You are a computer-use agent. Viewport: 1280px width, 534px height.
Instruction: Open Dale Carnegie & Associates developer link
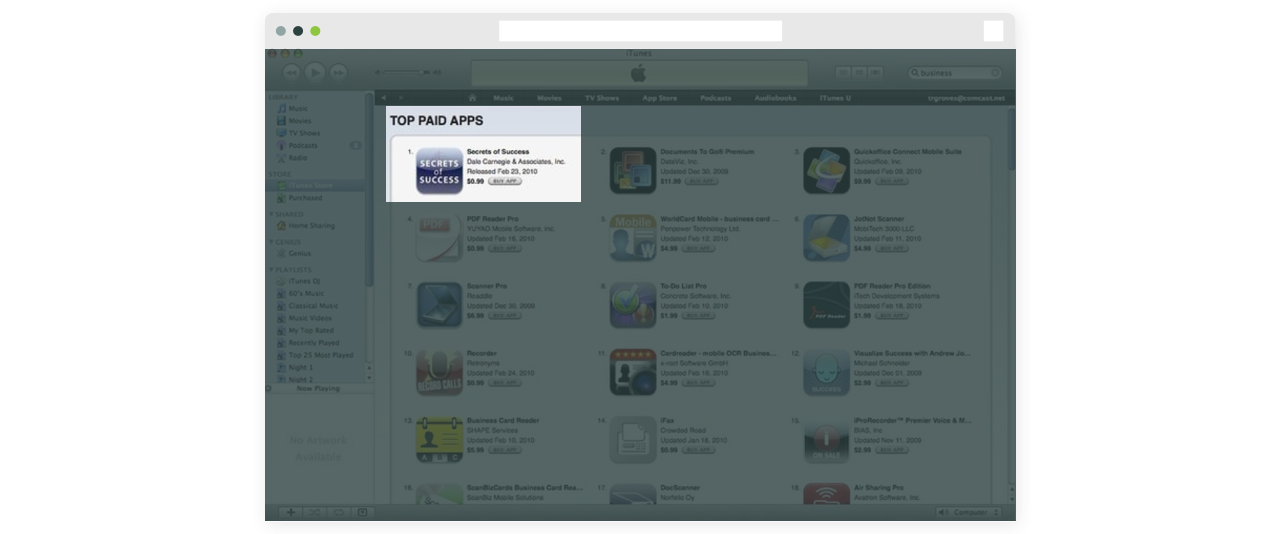coord(516,161)
